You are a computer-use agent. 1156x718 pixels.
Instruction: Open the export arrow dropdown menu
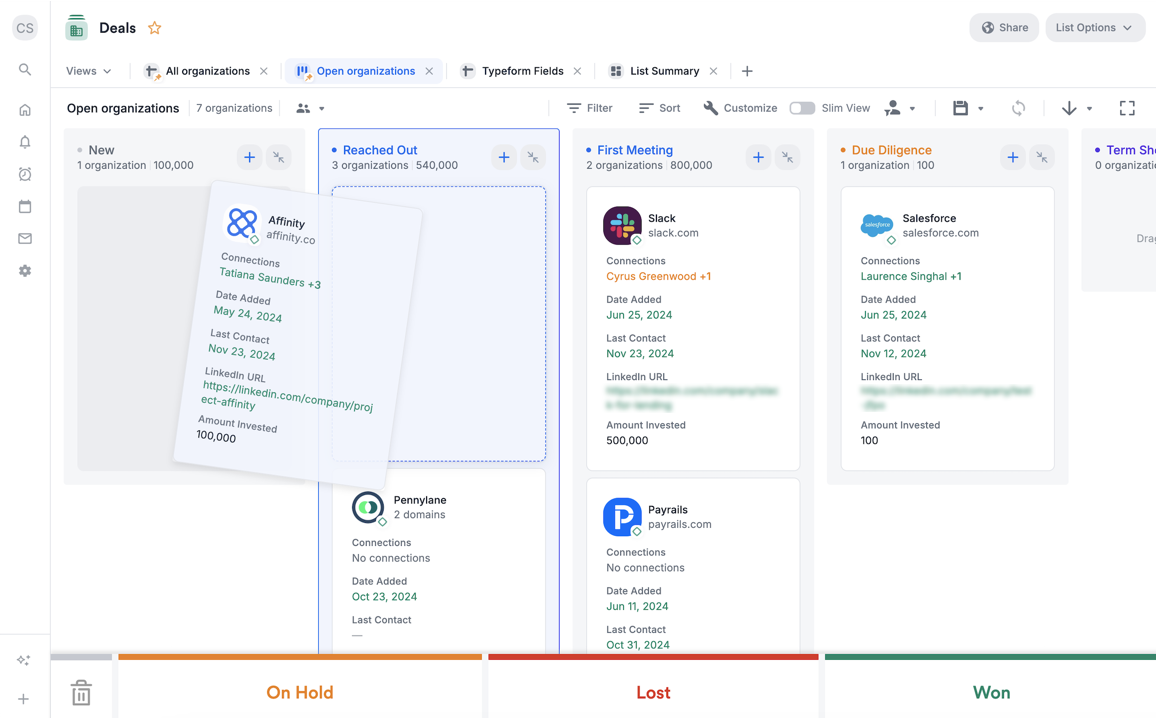1076,107
